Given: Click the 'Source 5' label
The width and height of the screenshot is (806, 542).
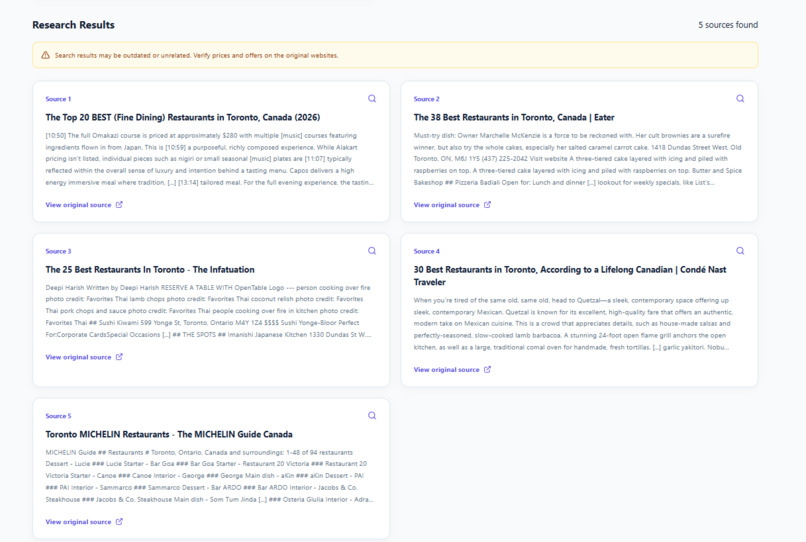Looking at the screenshot, I should coord(58,415).
